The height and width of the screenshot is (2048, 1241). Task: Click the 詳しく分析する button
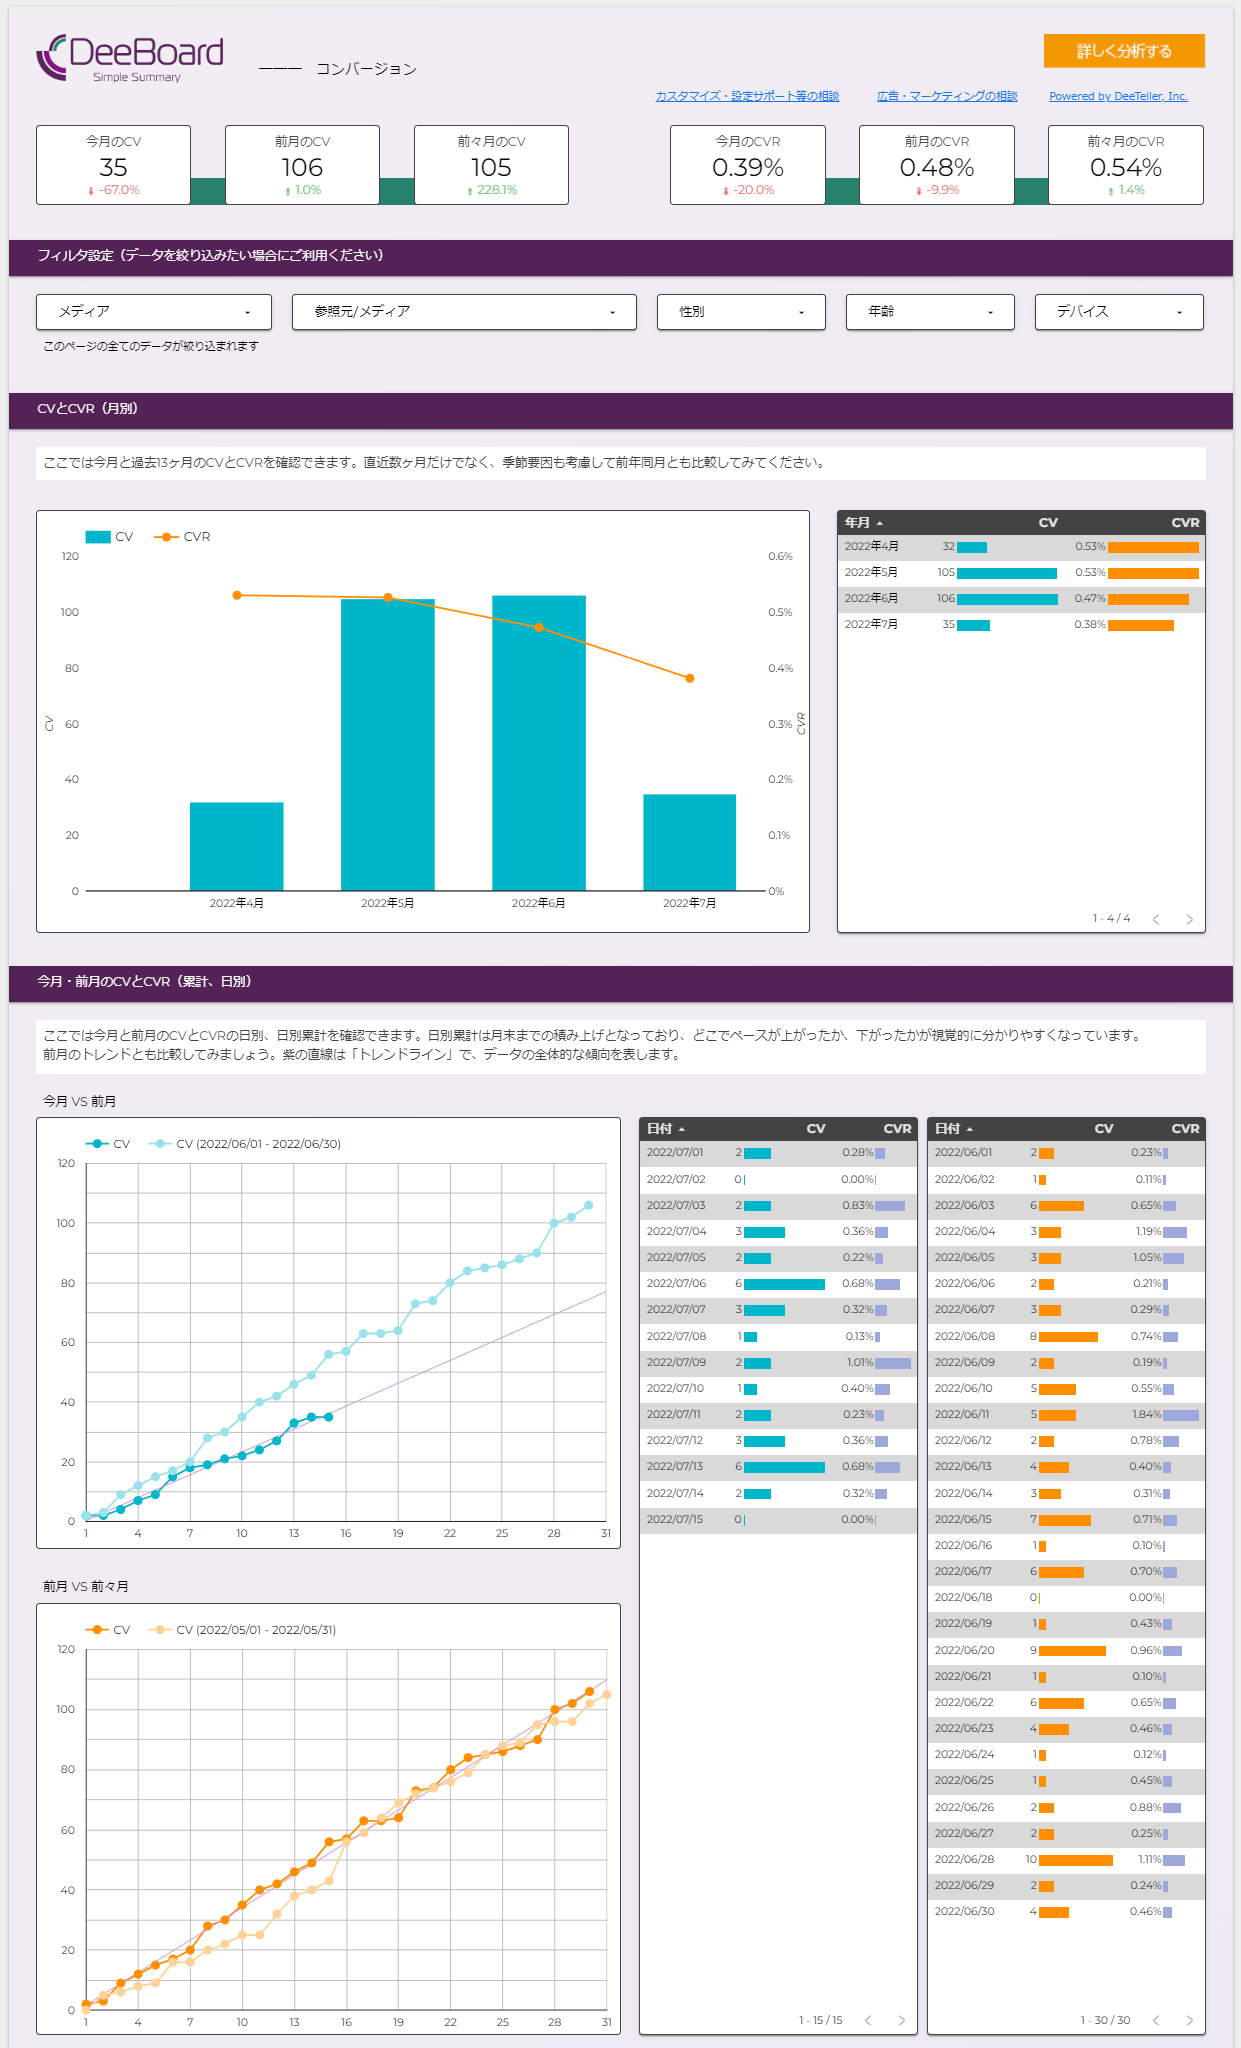point(1123,51)
